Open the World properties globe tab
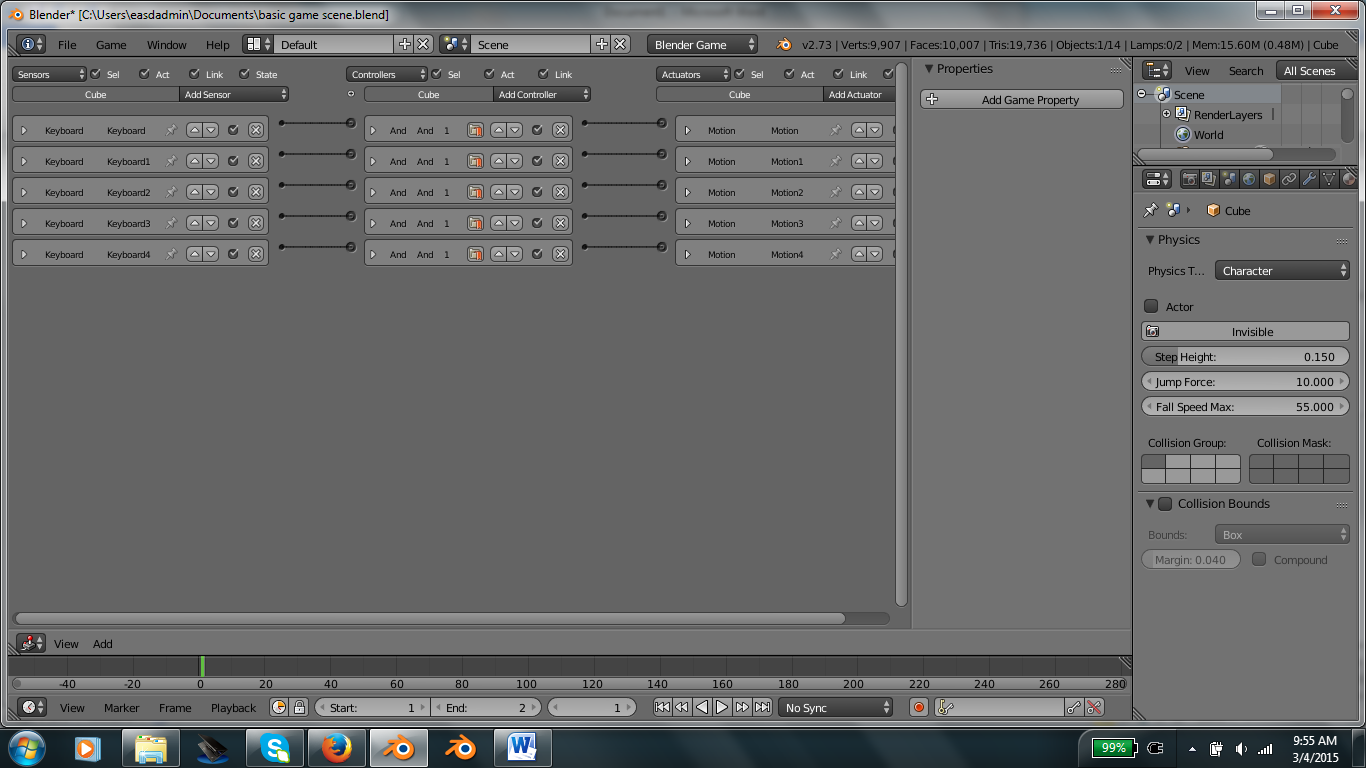 point(1249,179)
